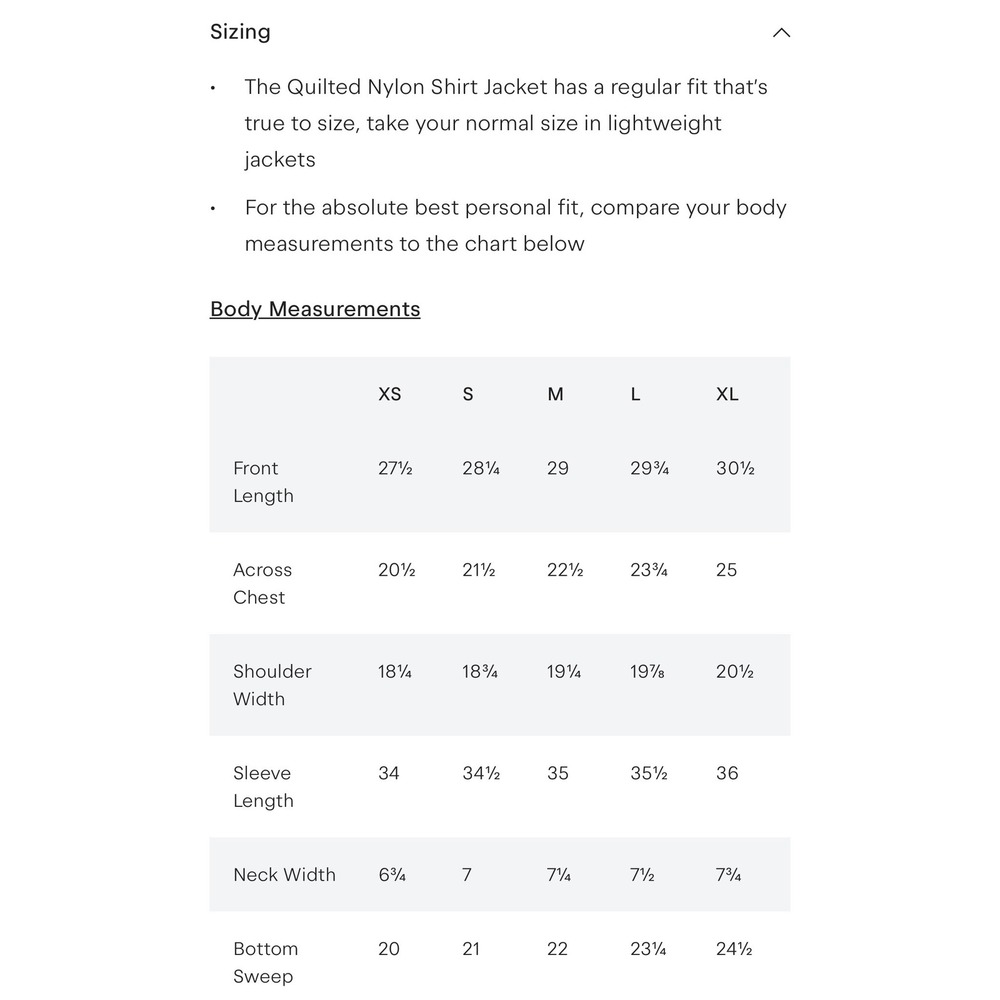Click the 34½ sleeve length value
This screenshot has height=1000, width=1000.
click(x=482, y=773)
